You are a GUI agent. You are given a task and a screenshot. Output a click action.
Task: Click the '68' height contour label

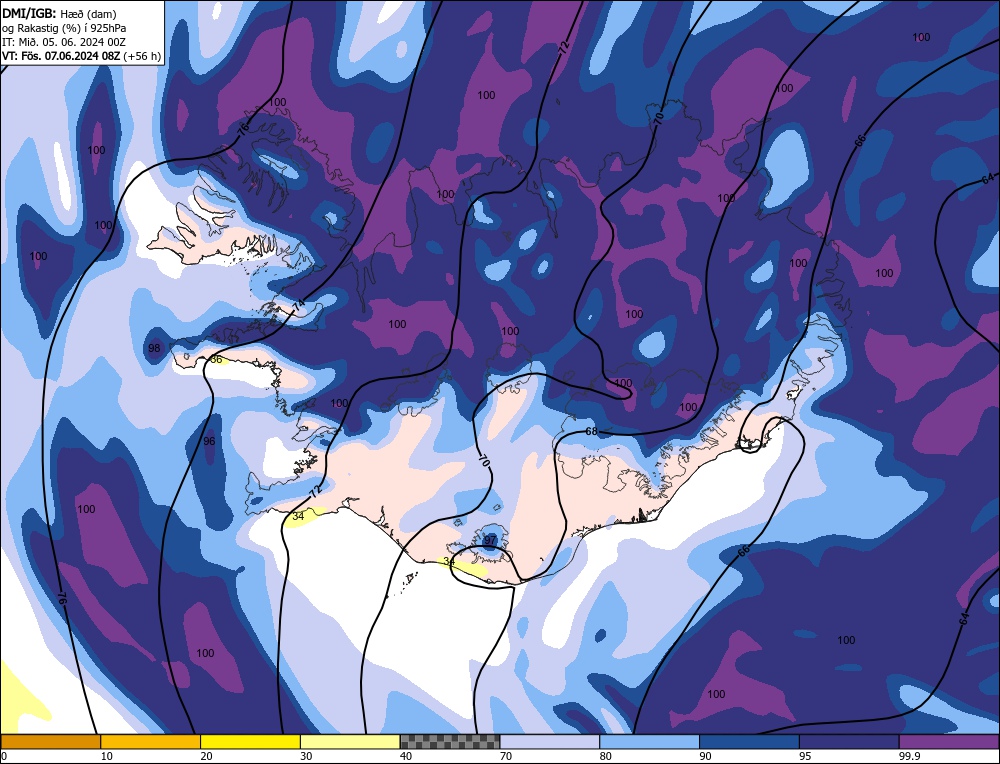click(592, 432)
